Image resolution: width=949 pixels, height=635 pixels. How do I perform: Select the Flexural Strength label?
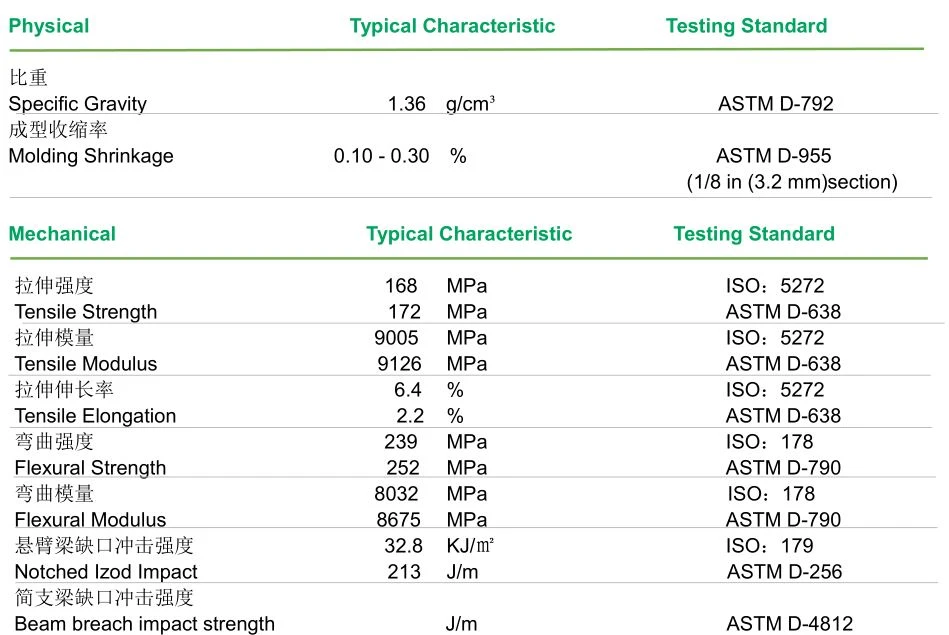pos(90,468)
